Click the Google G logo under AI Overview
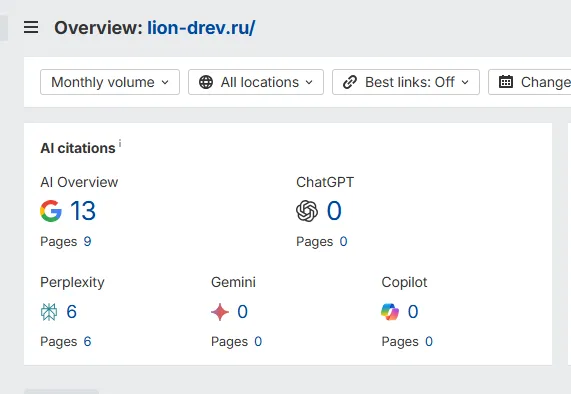Viewport: 571px width, 394px height. [51, 211]
